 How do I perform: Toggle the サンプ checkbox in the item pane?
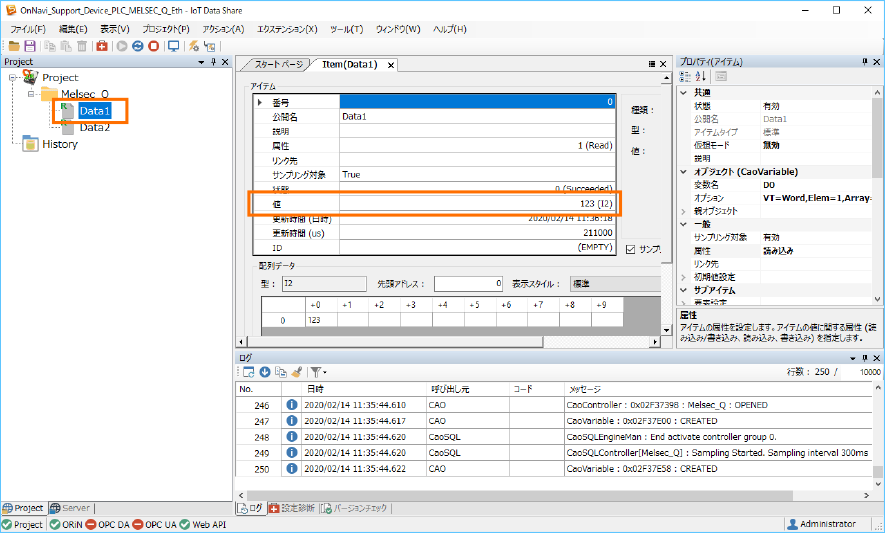pos(630,250)
